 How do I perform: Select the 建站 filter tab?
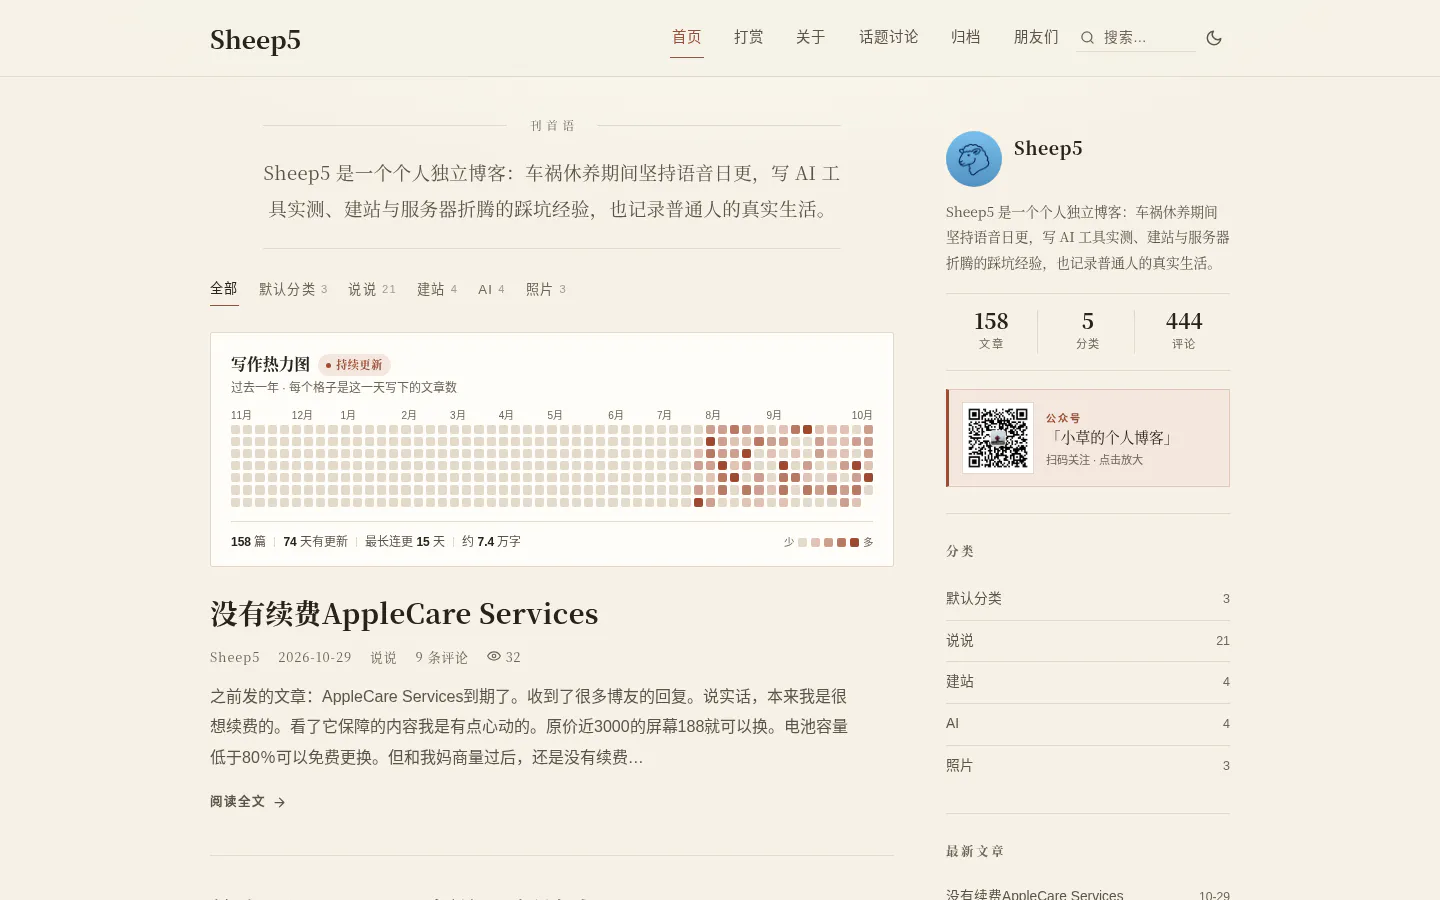point(437,289)
